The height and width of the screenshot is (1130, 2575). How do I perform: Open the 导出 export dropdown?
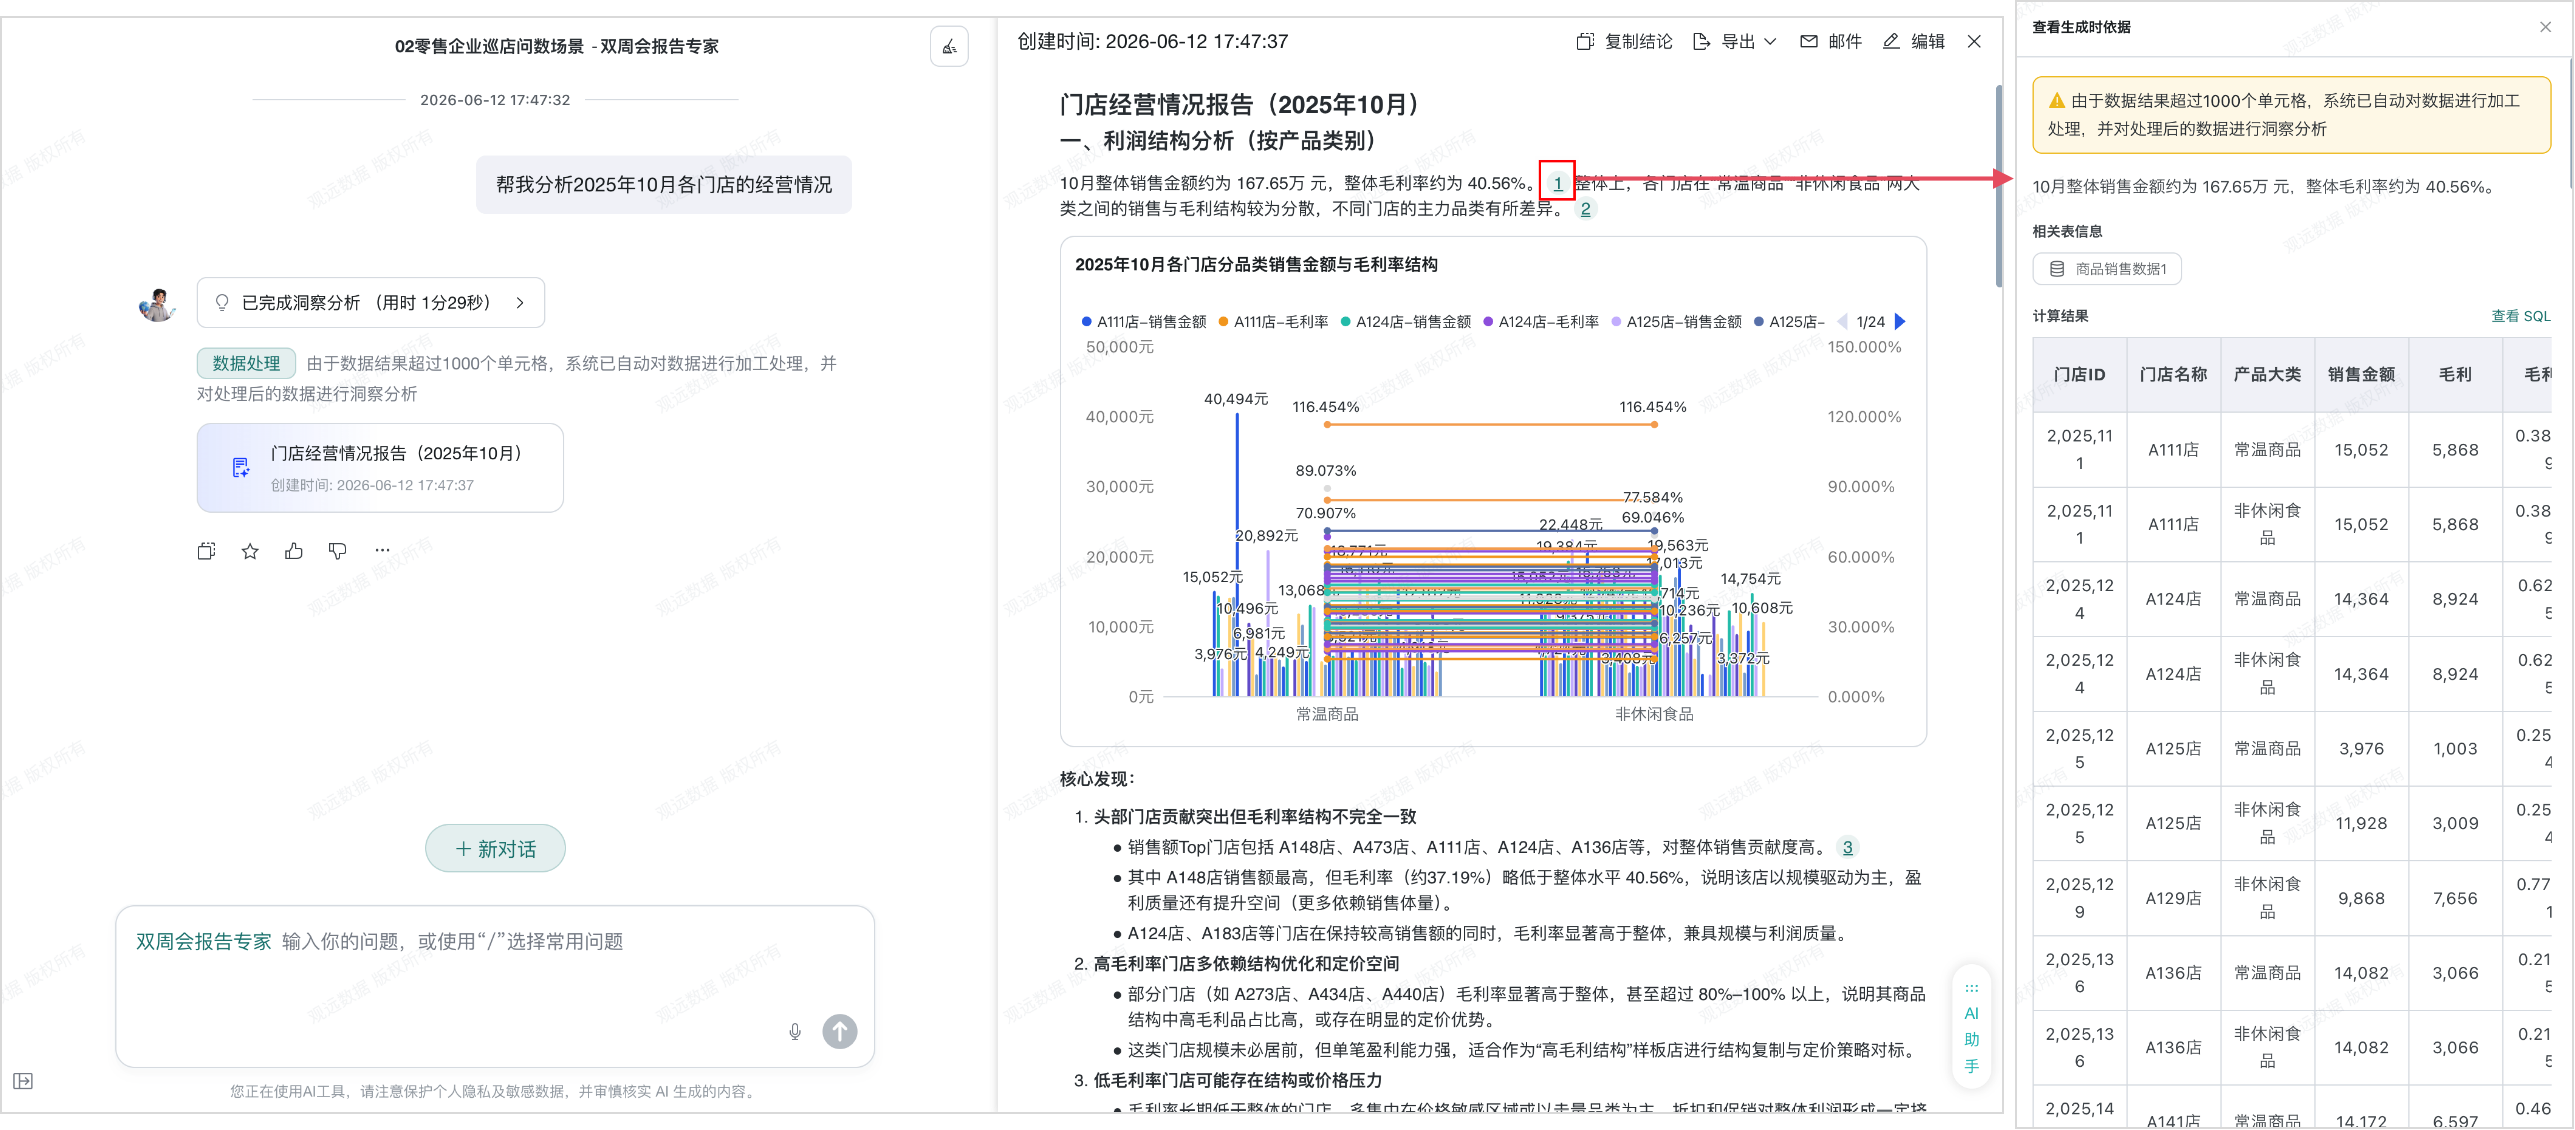tap(1735, 42)
